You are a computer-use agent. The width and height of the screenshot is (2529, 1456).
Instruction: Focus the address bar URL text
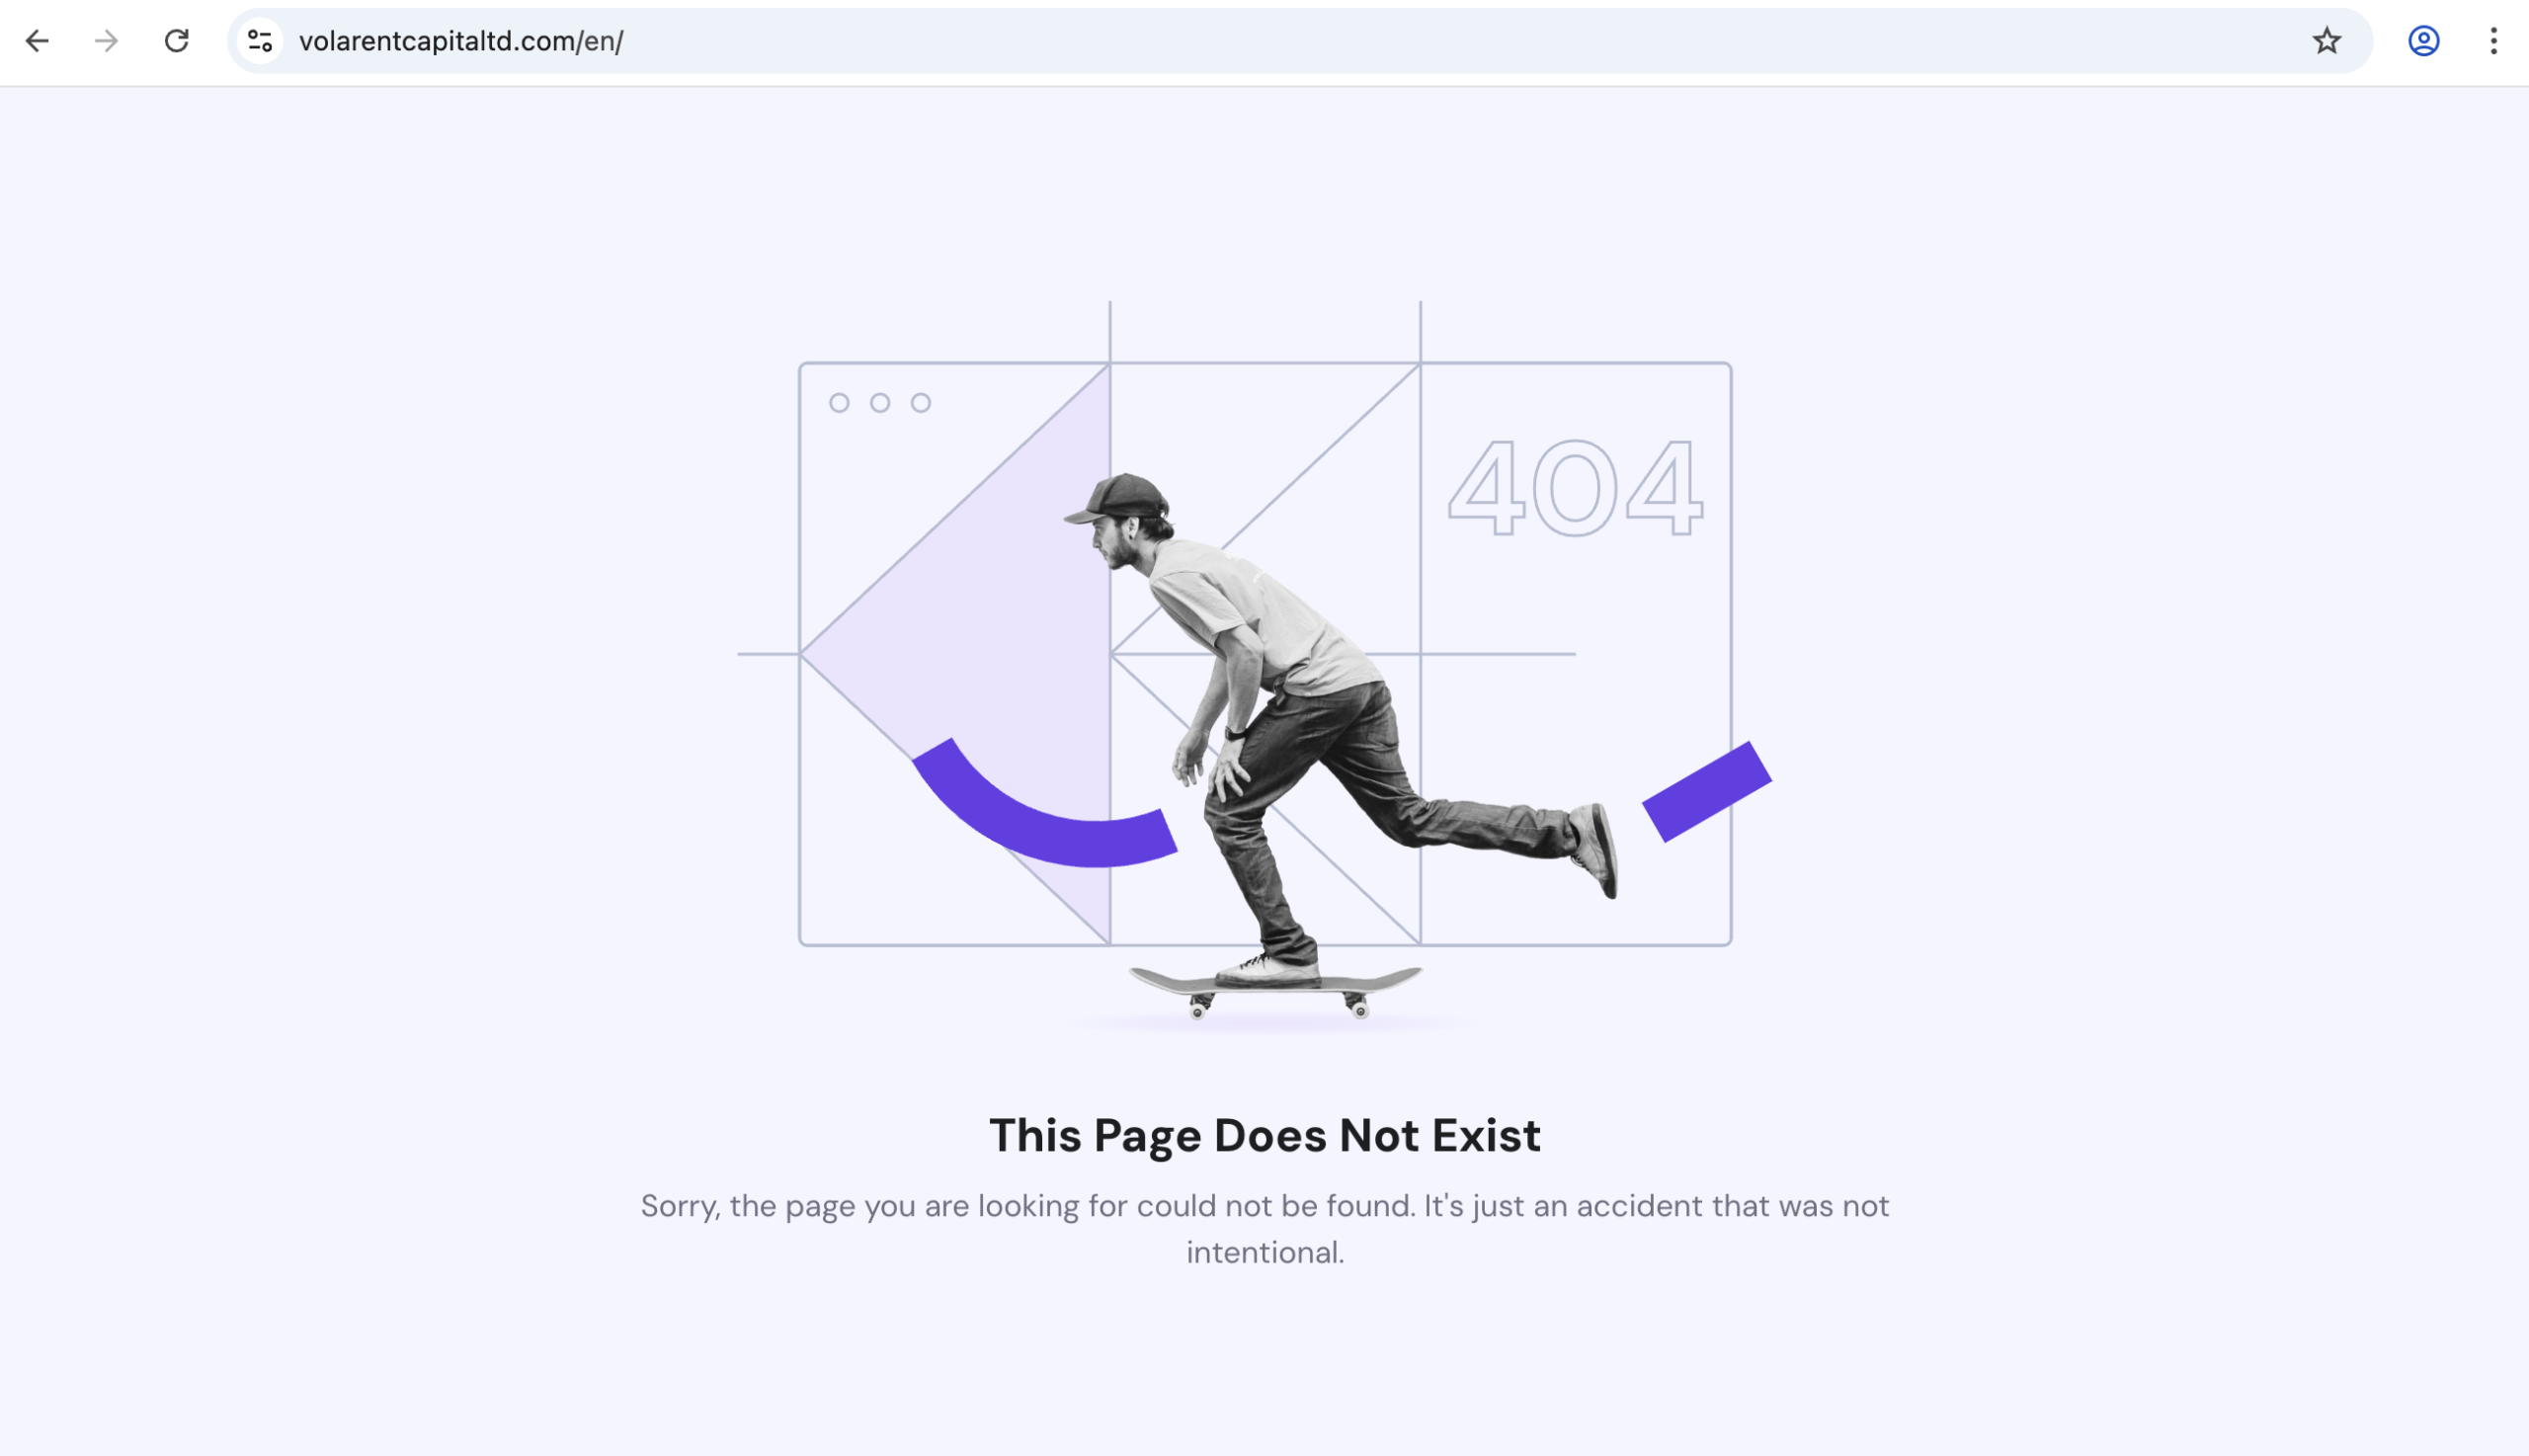(x=461, y=41)
